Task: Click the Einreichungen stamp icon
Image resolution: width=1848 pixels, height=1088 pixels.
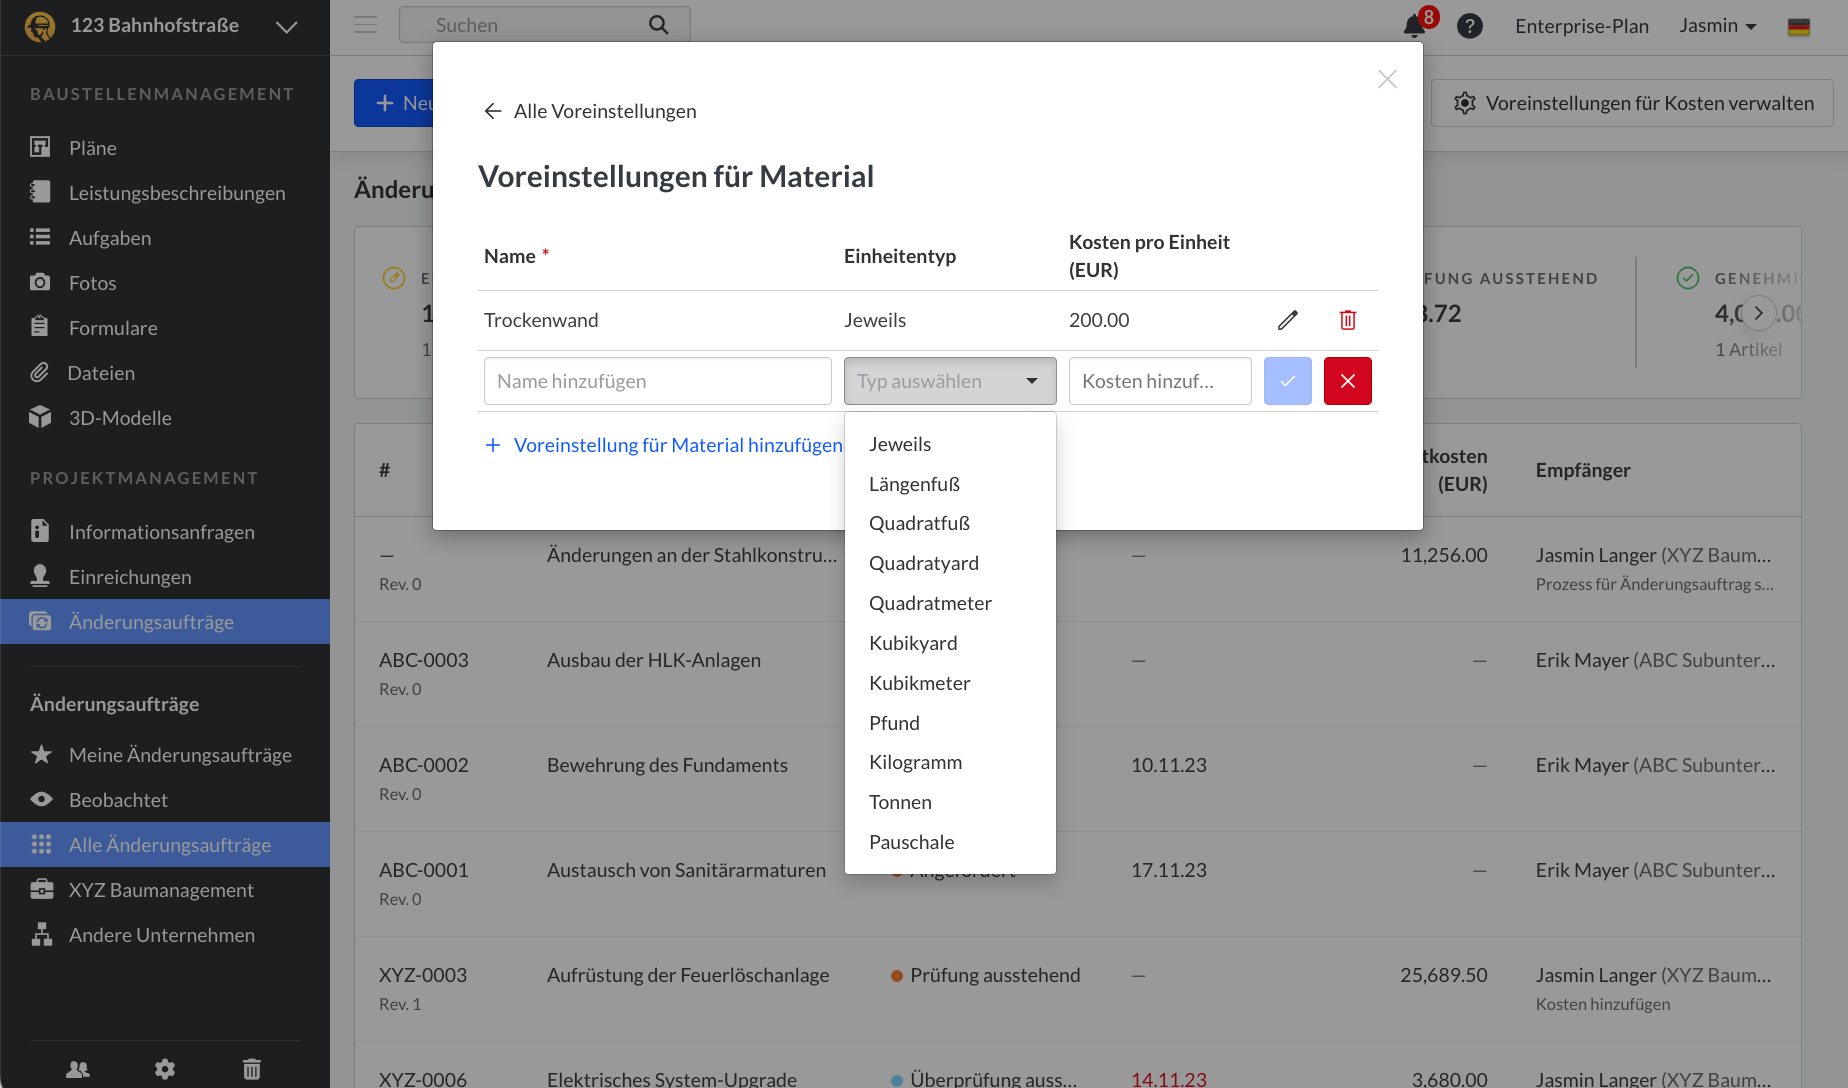Action: (40, 576)
